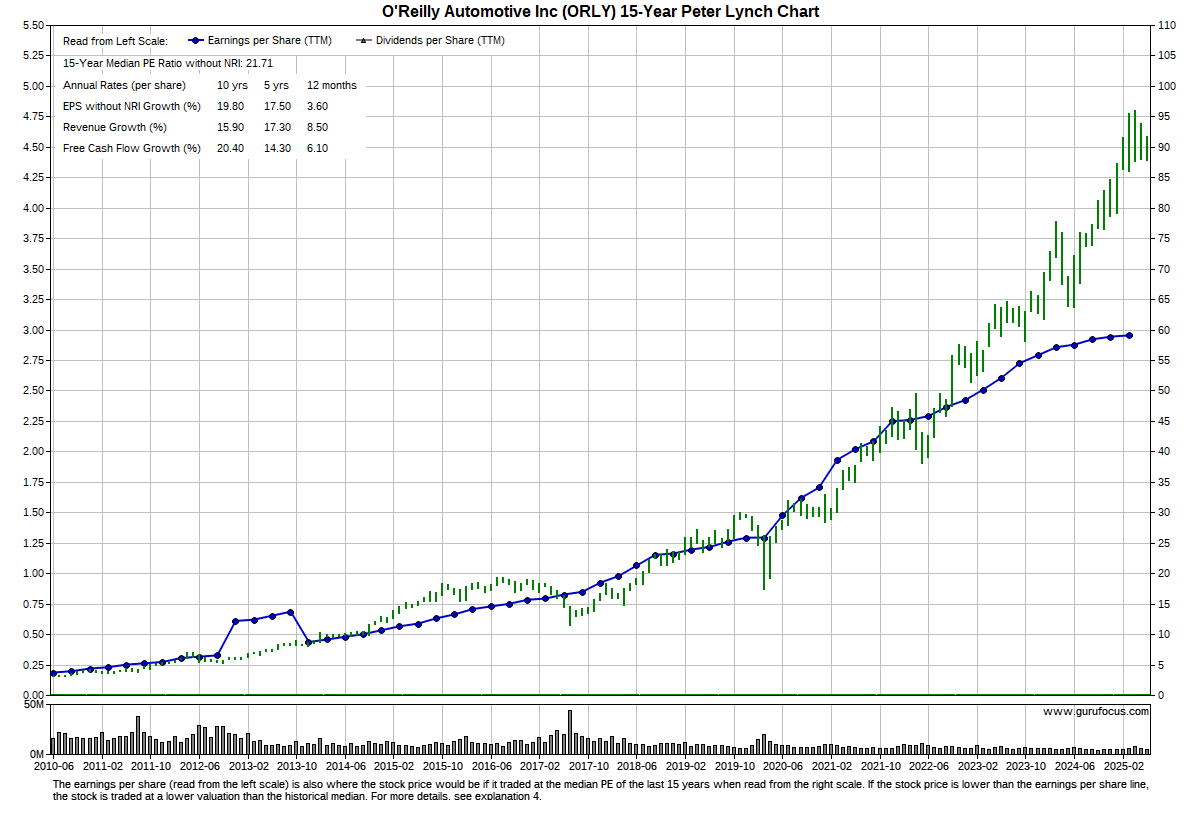Click the 10-year free cash flow value 20.40
Viewport: 1200px width, 820px height.
pyautogui.click(x=231, y=148)
